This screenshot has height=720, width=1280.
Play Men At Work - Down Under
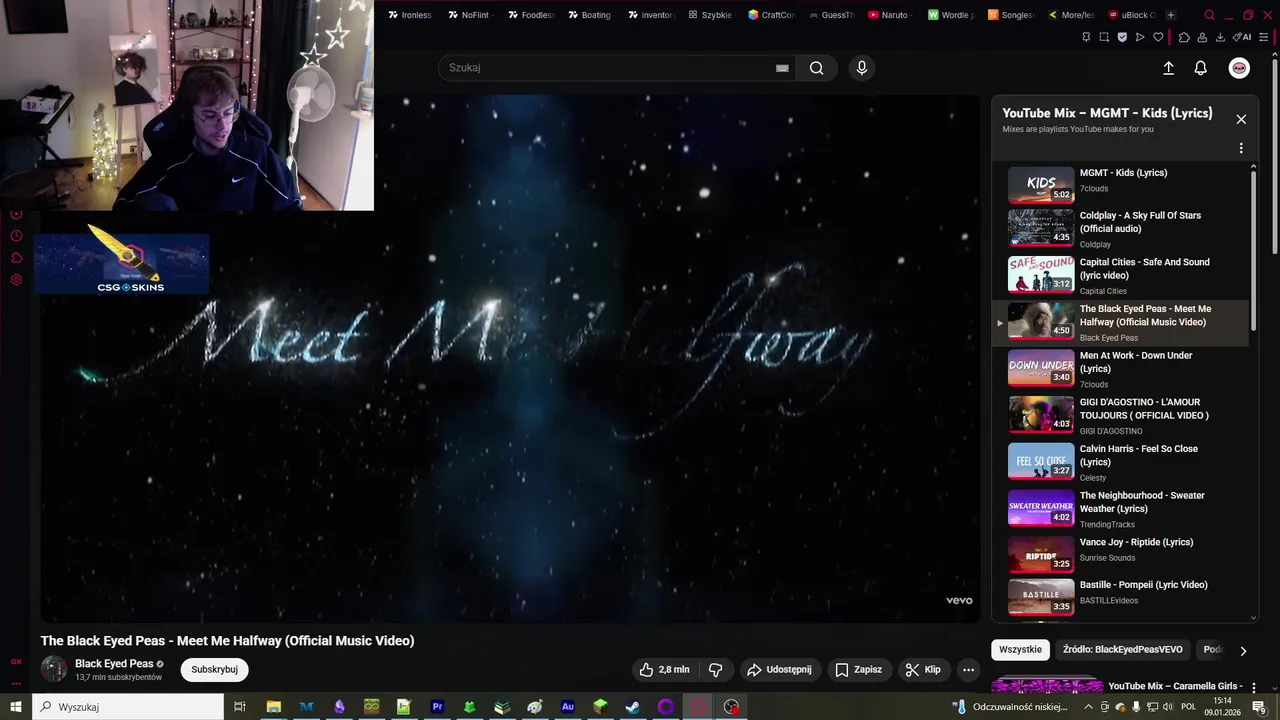1120,369
